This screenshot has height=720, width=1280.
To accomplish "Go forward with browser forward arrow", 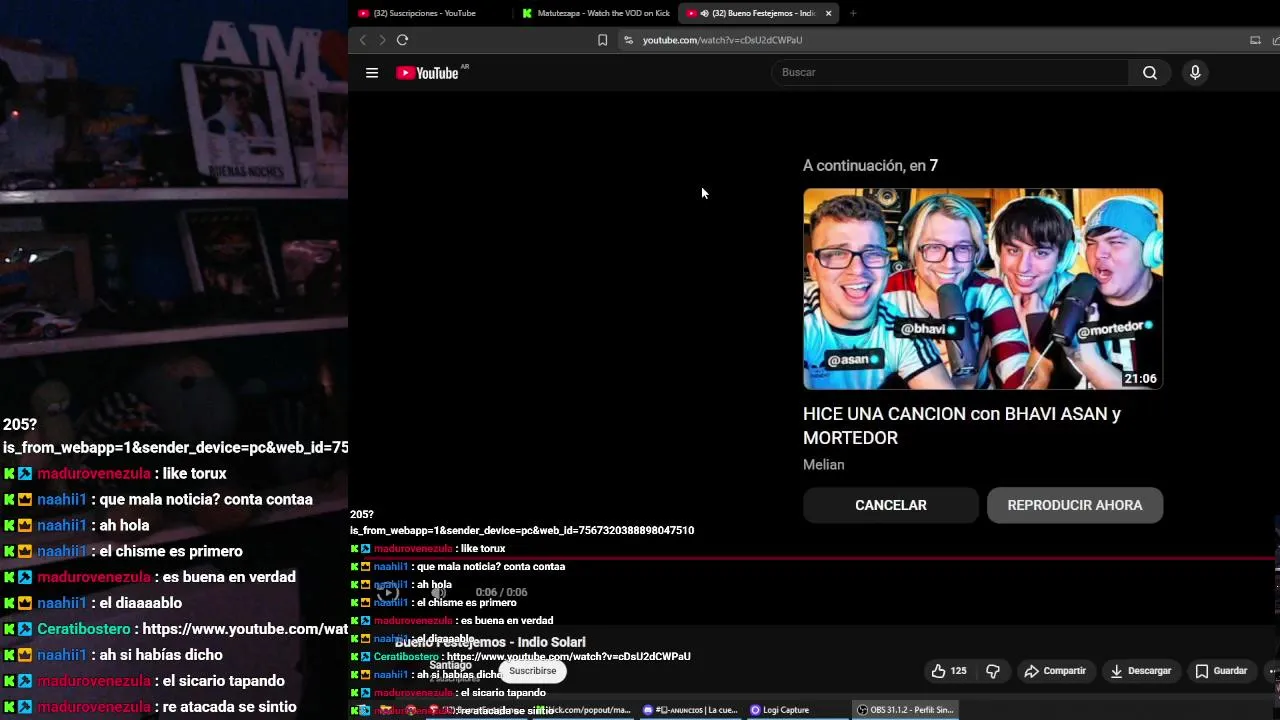I will [x=381, y=40].
